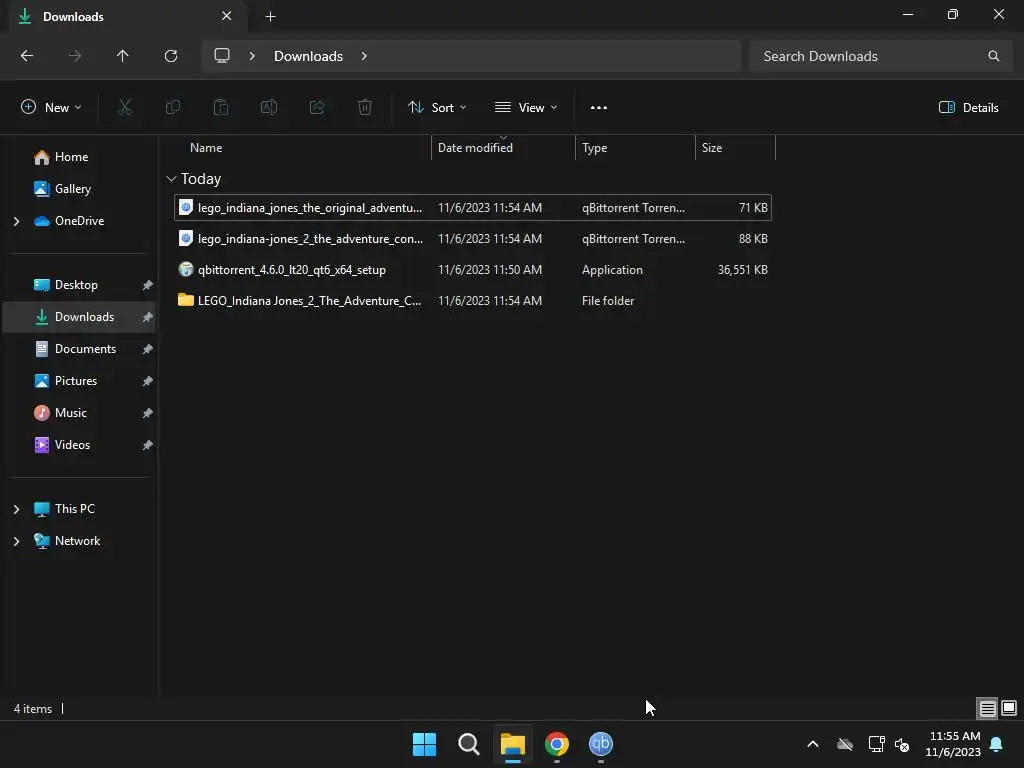
Task: Click the Cut toolbar icon
Action: [124, 108]
